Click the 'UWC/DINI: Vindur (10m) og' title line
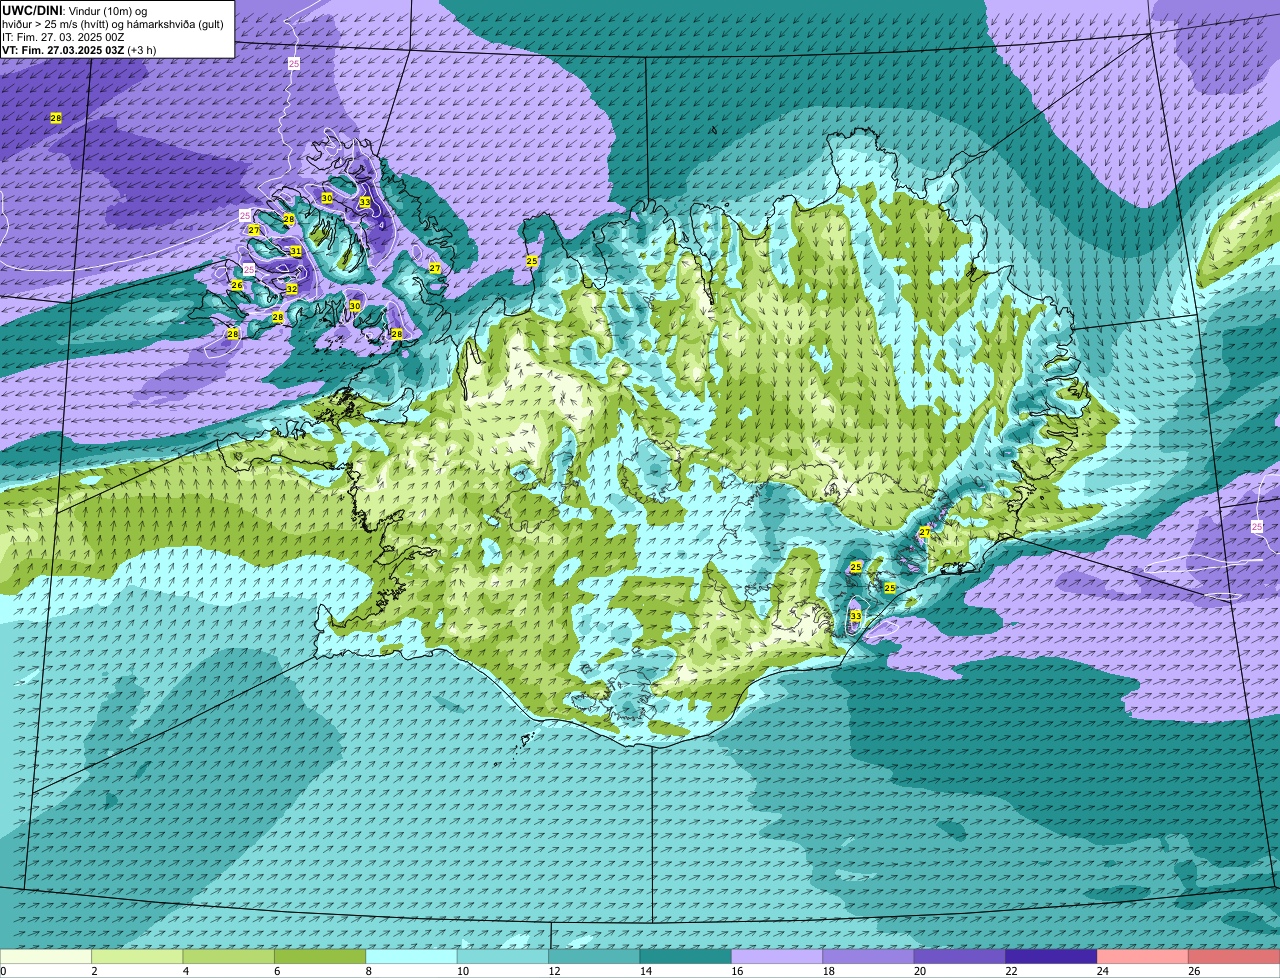This screenshot has height=978, width=1280. 75,11
